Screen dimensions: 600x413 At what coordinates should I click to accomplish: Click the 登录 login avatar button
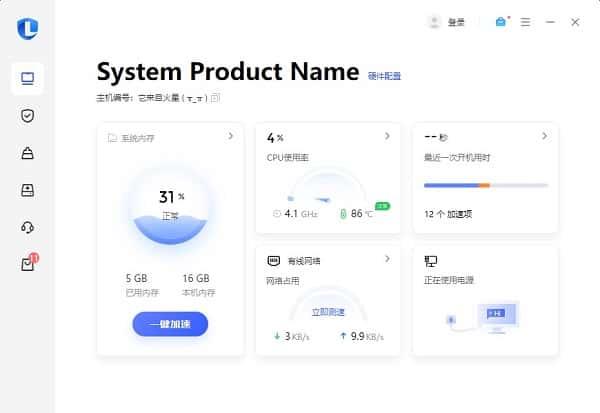coord(446,22)
